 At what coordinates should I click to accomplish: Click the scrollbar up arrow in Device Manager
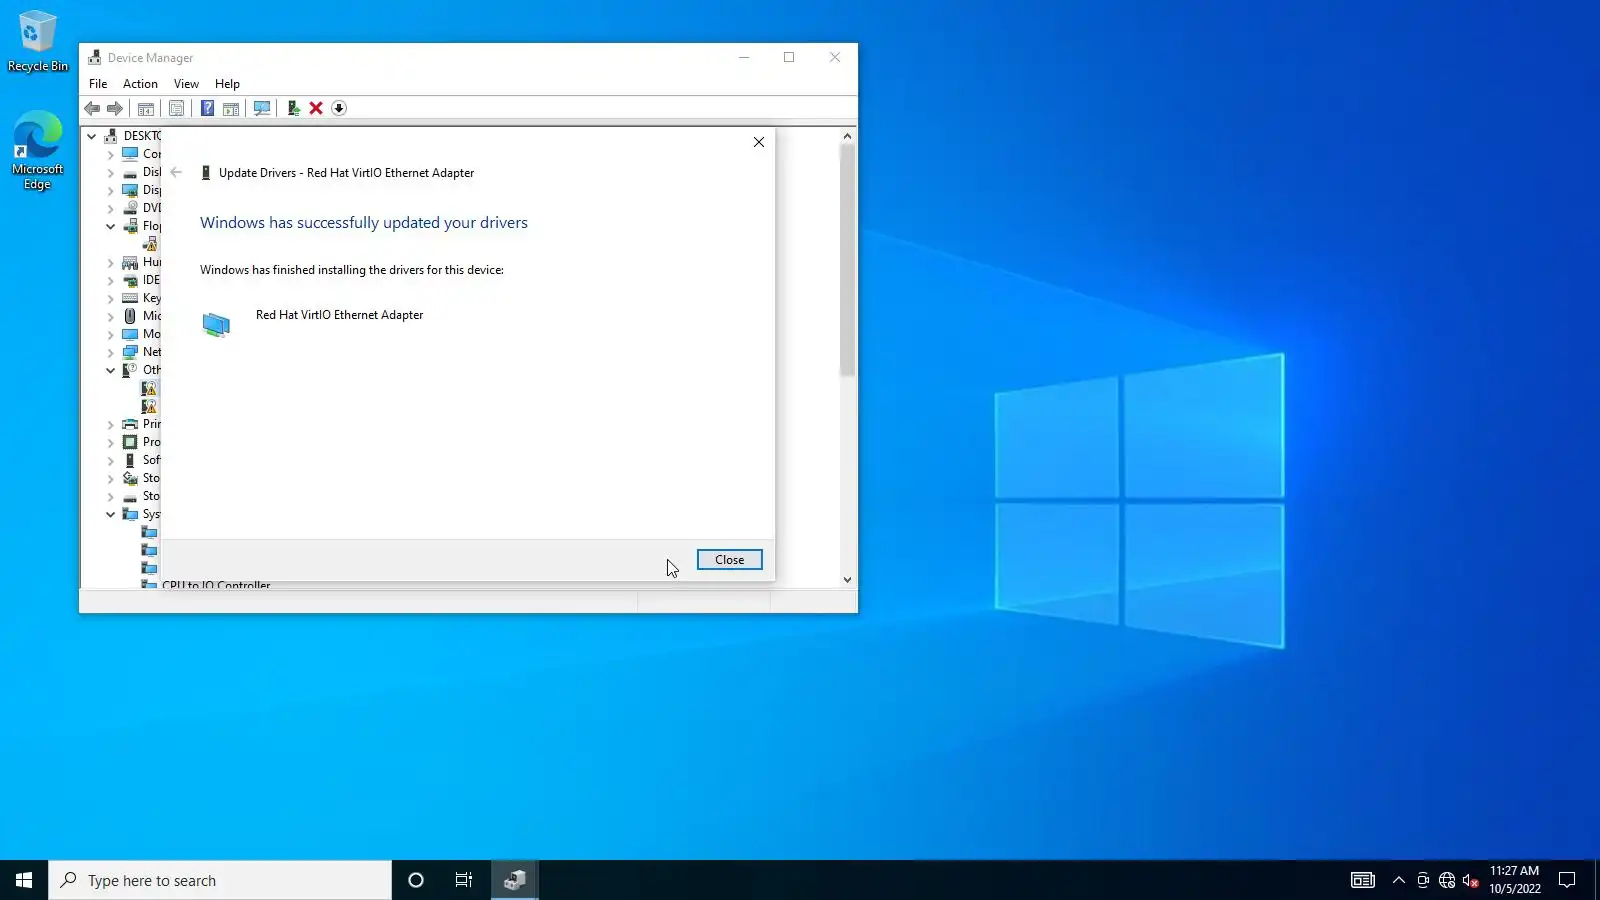[x=847, y=136]
